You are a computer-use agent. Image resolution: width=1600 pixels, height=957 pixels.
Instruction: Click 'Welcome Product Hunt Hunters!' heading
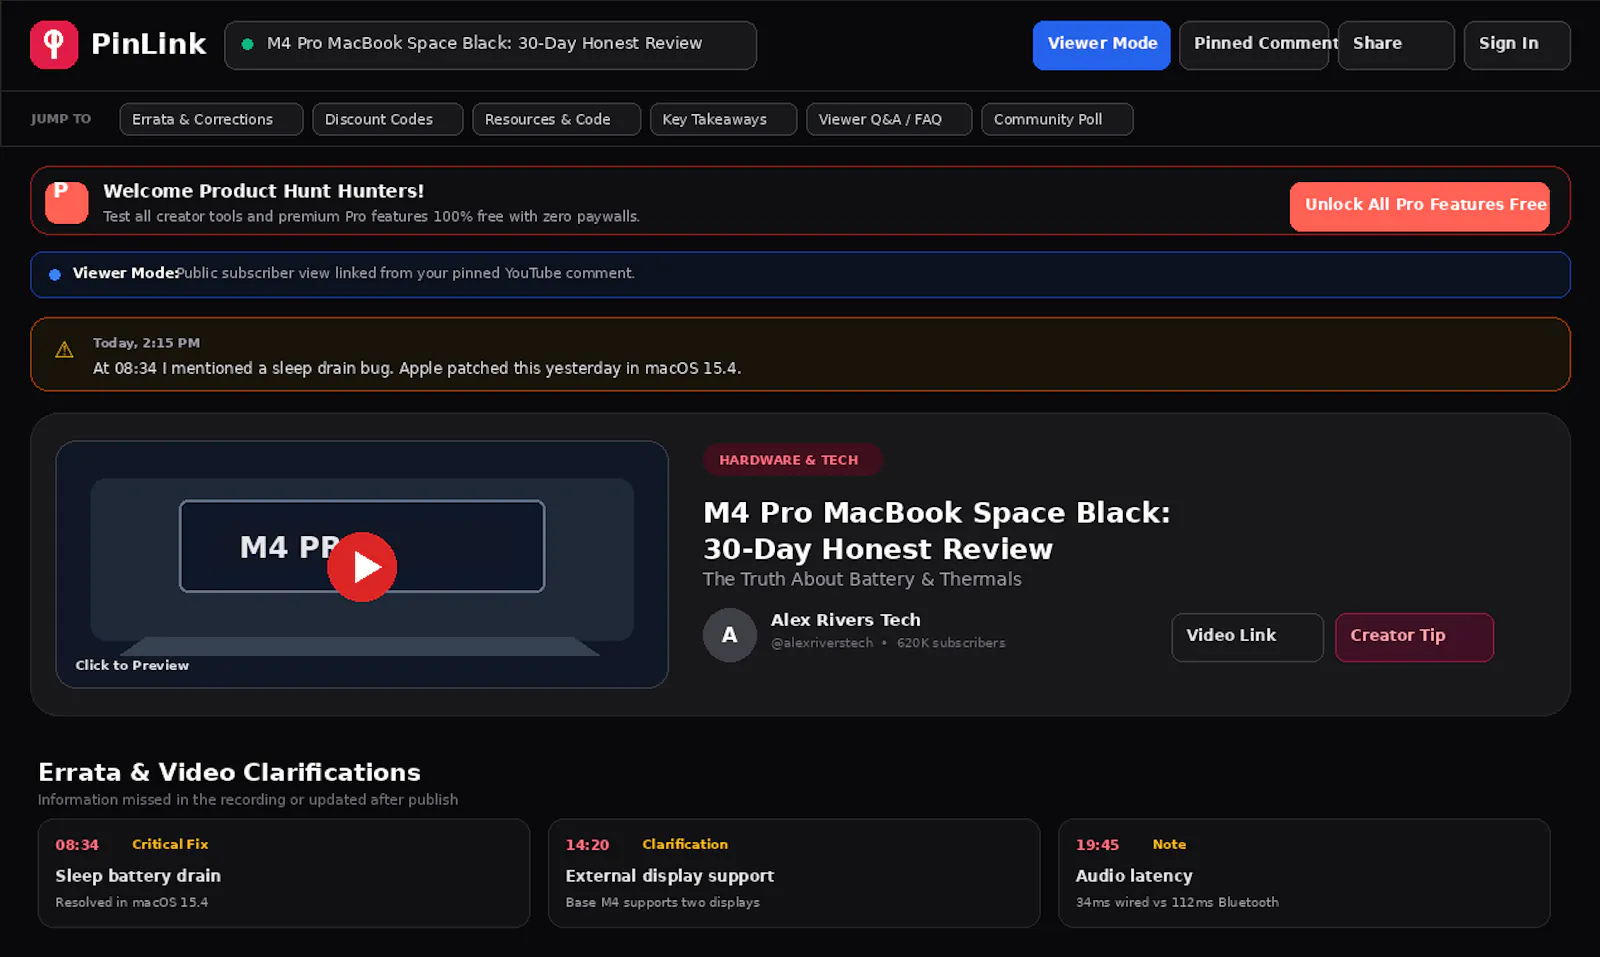point(264,191)
